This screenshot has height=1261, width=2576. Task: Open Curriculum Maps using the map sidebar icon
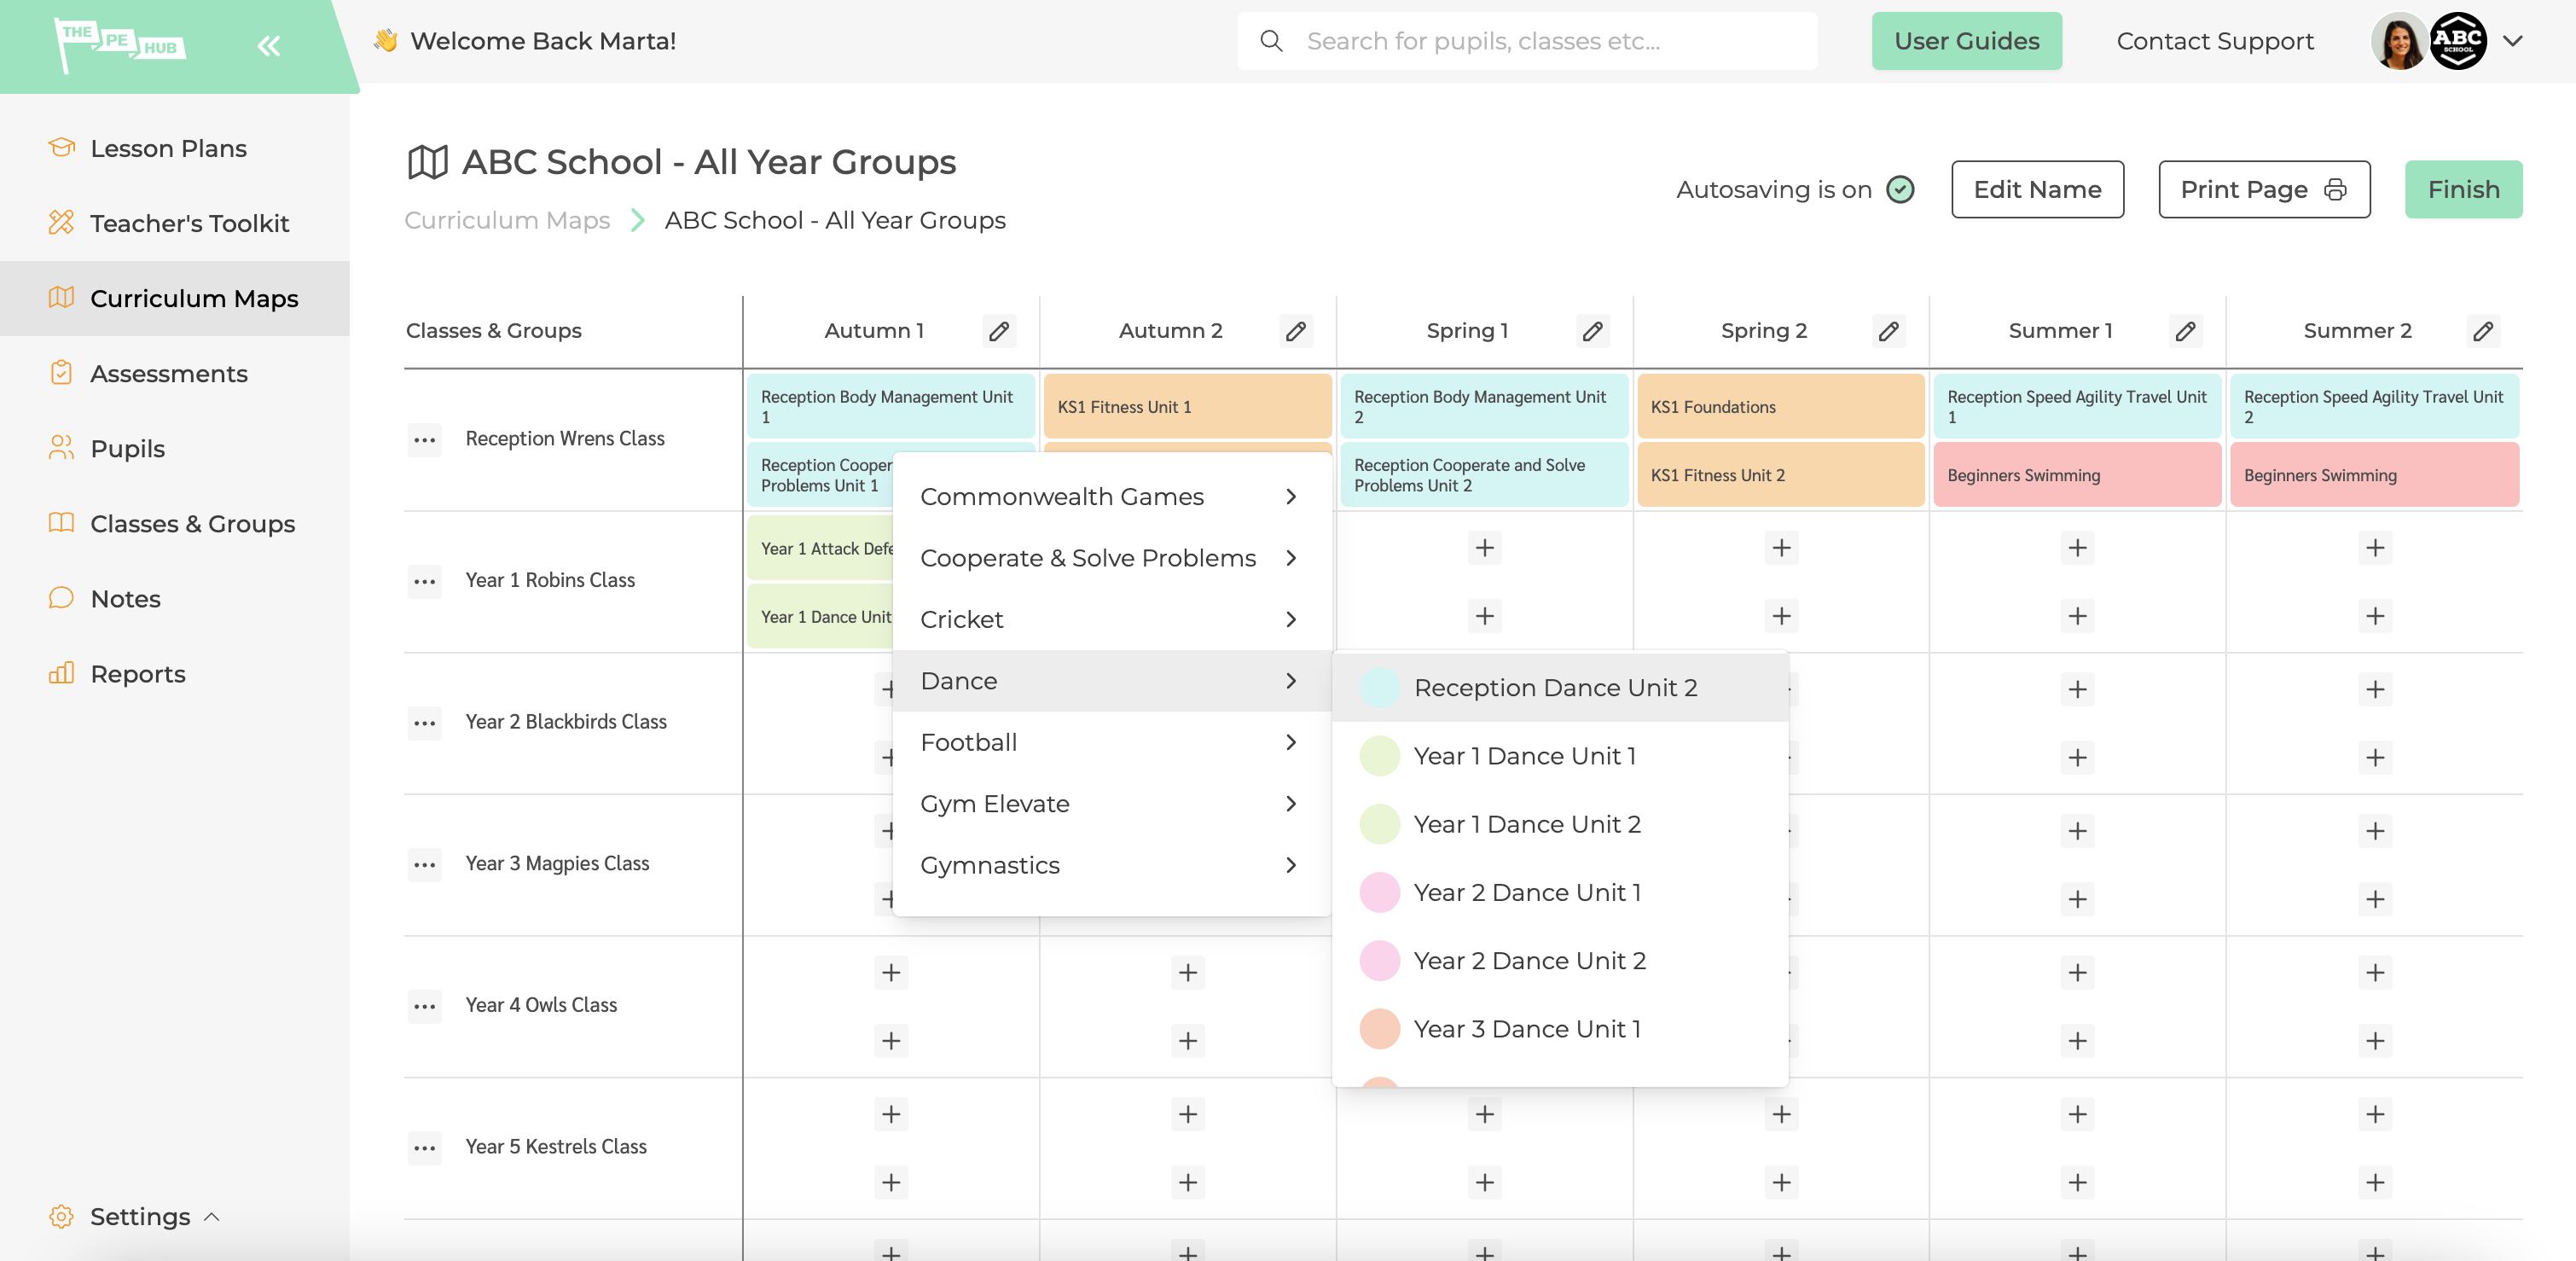point(62,298)
